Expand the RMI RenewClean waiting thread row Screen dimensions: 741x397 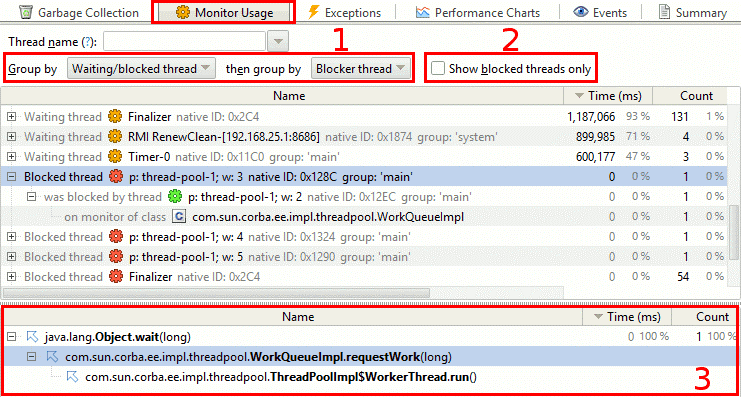(x=12, y=137)
